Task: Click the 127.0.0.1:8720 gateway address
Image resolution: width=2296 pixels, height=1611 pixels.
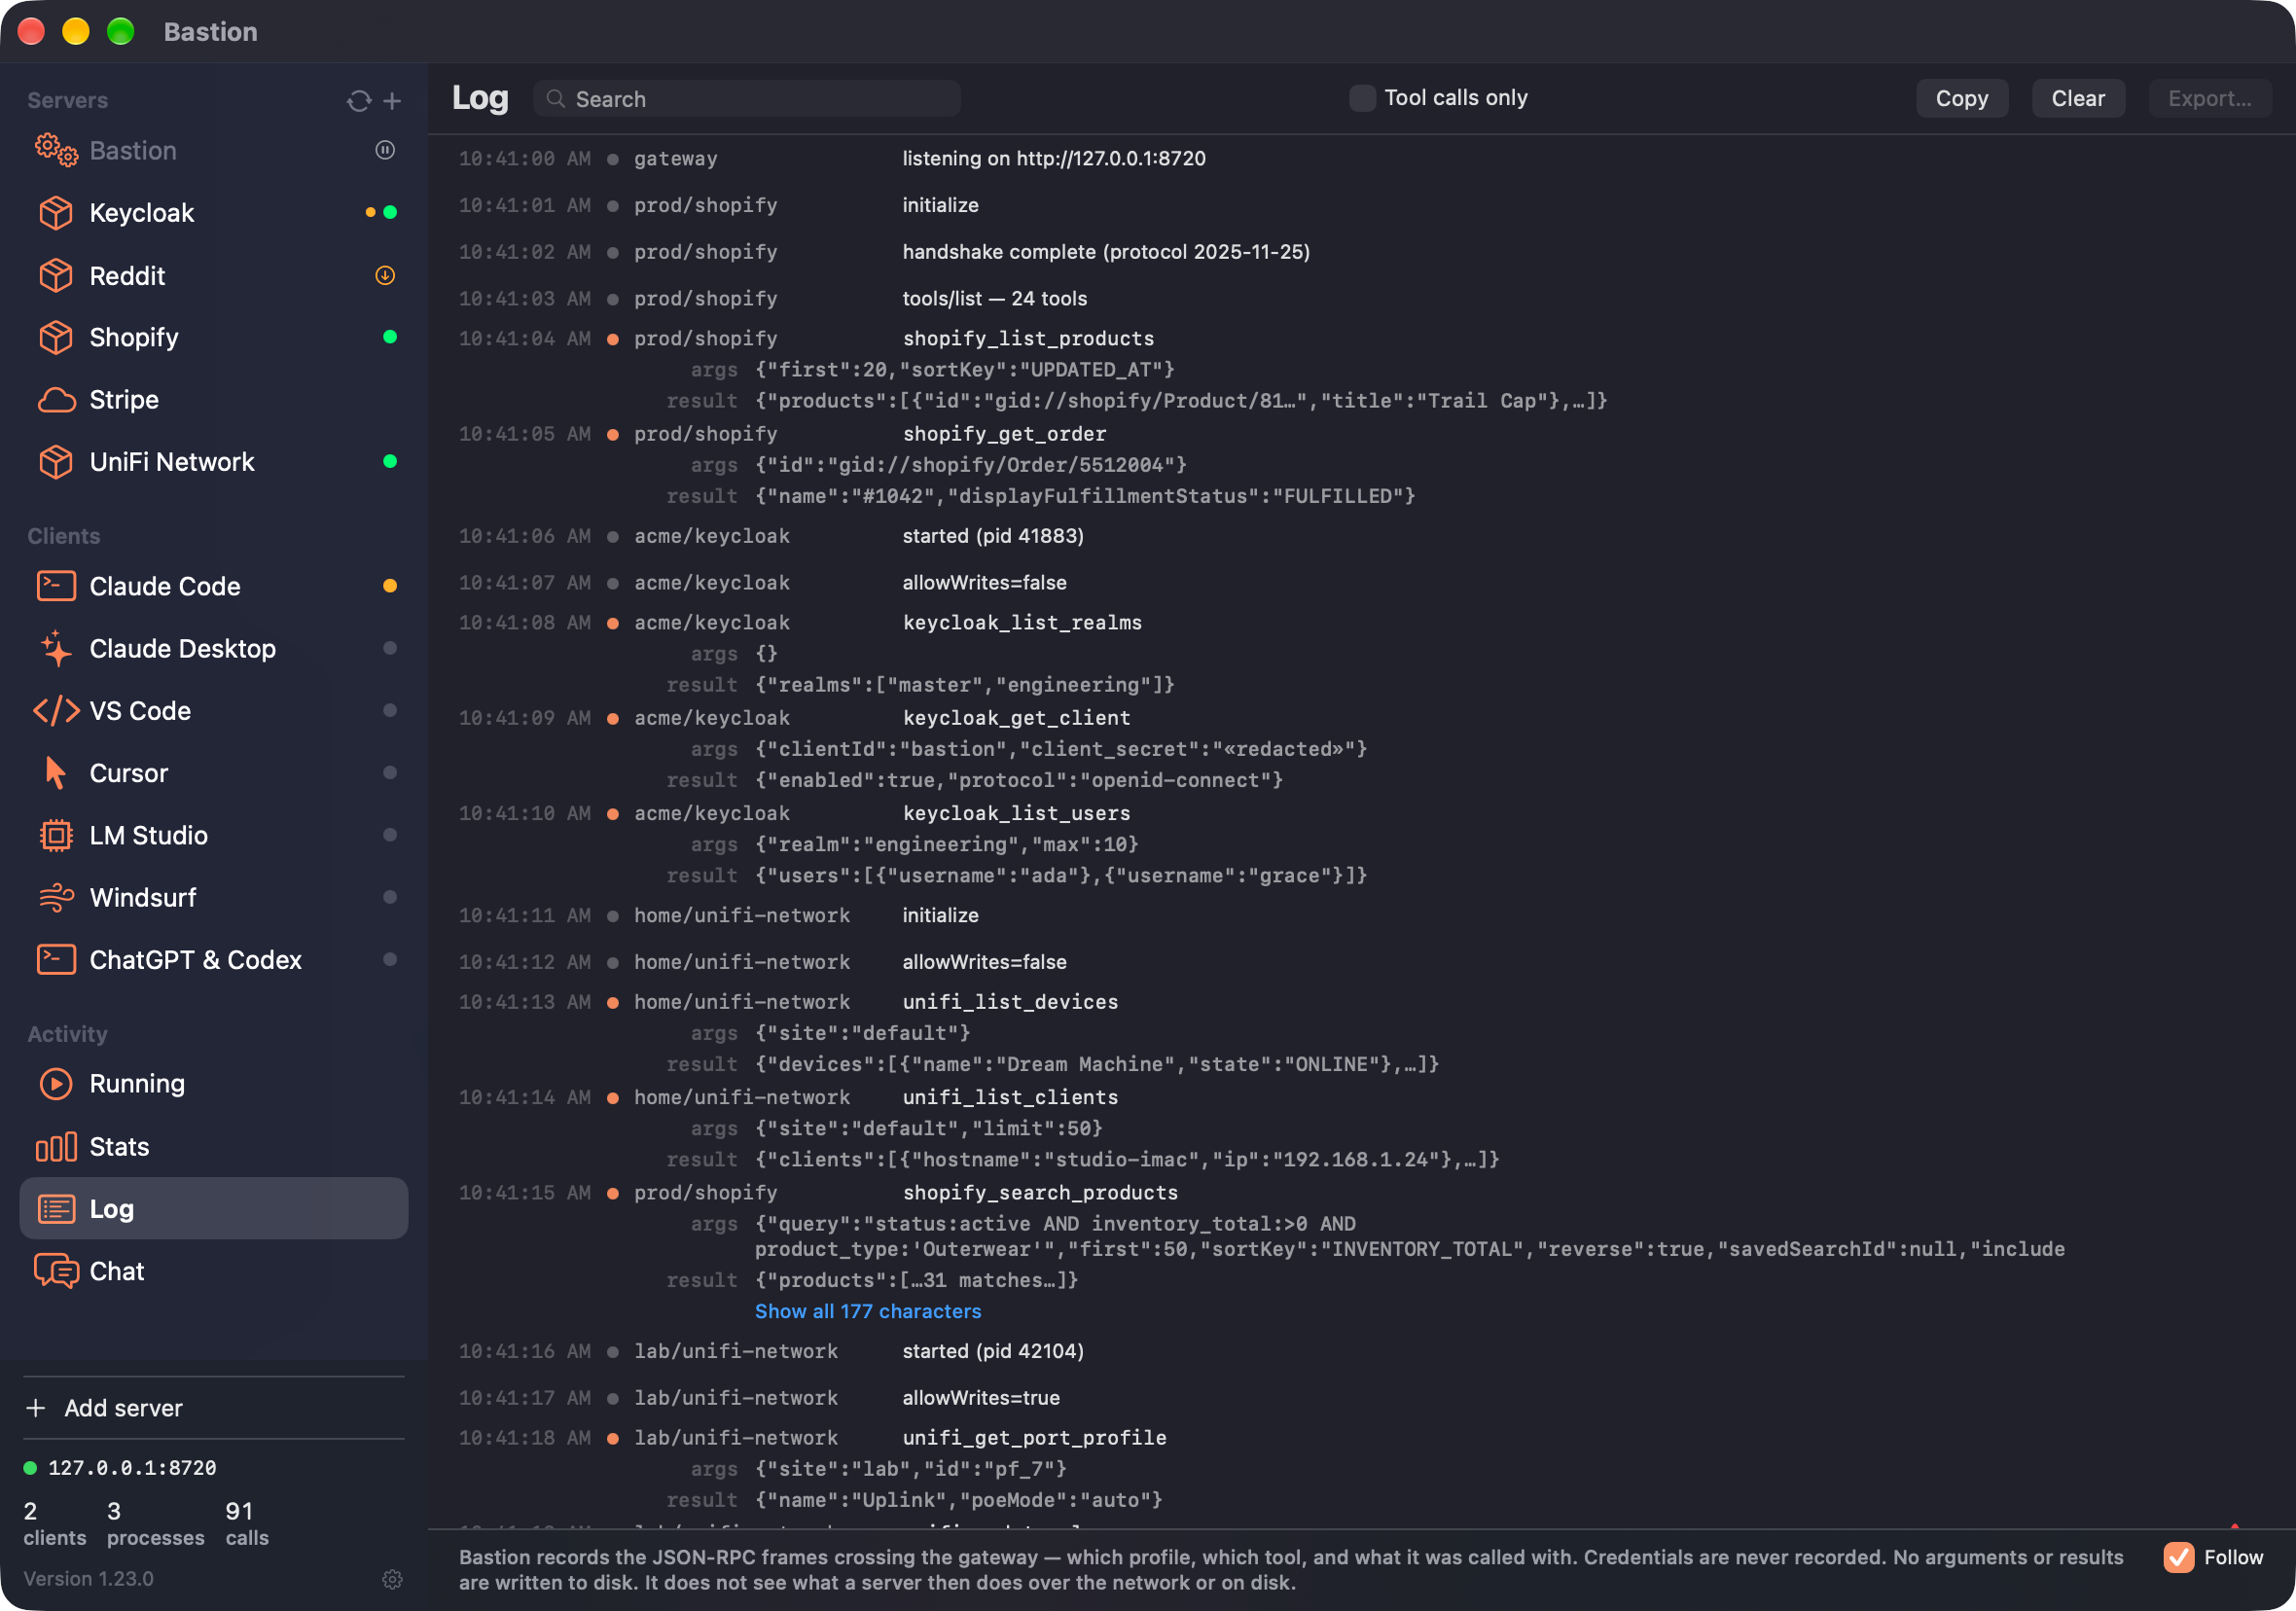Action: (x=132, y=1467)
